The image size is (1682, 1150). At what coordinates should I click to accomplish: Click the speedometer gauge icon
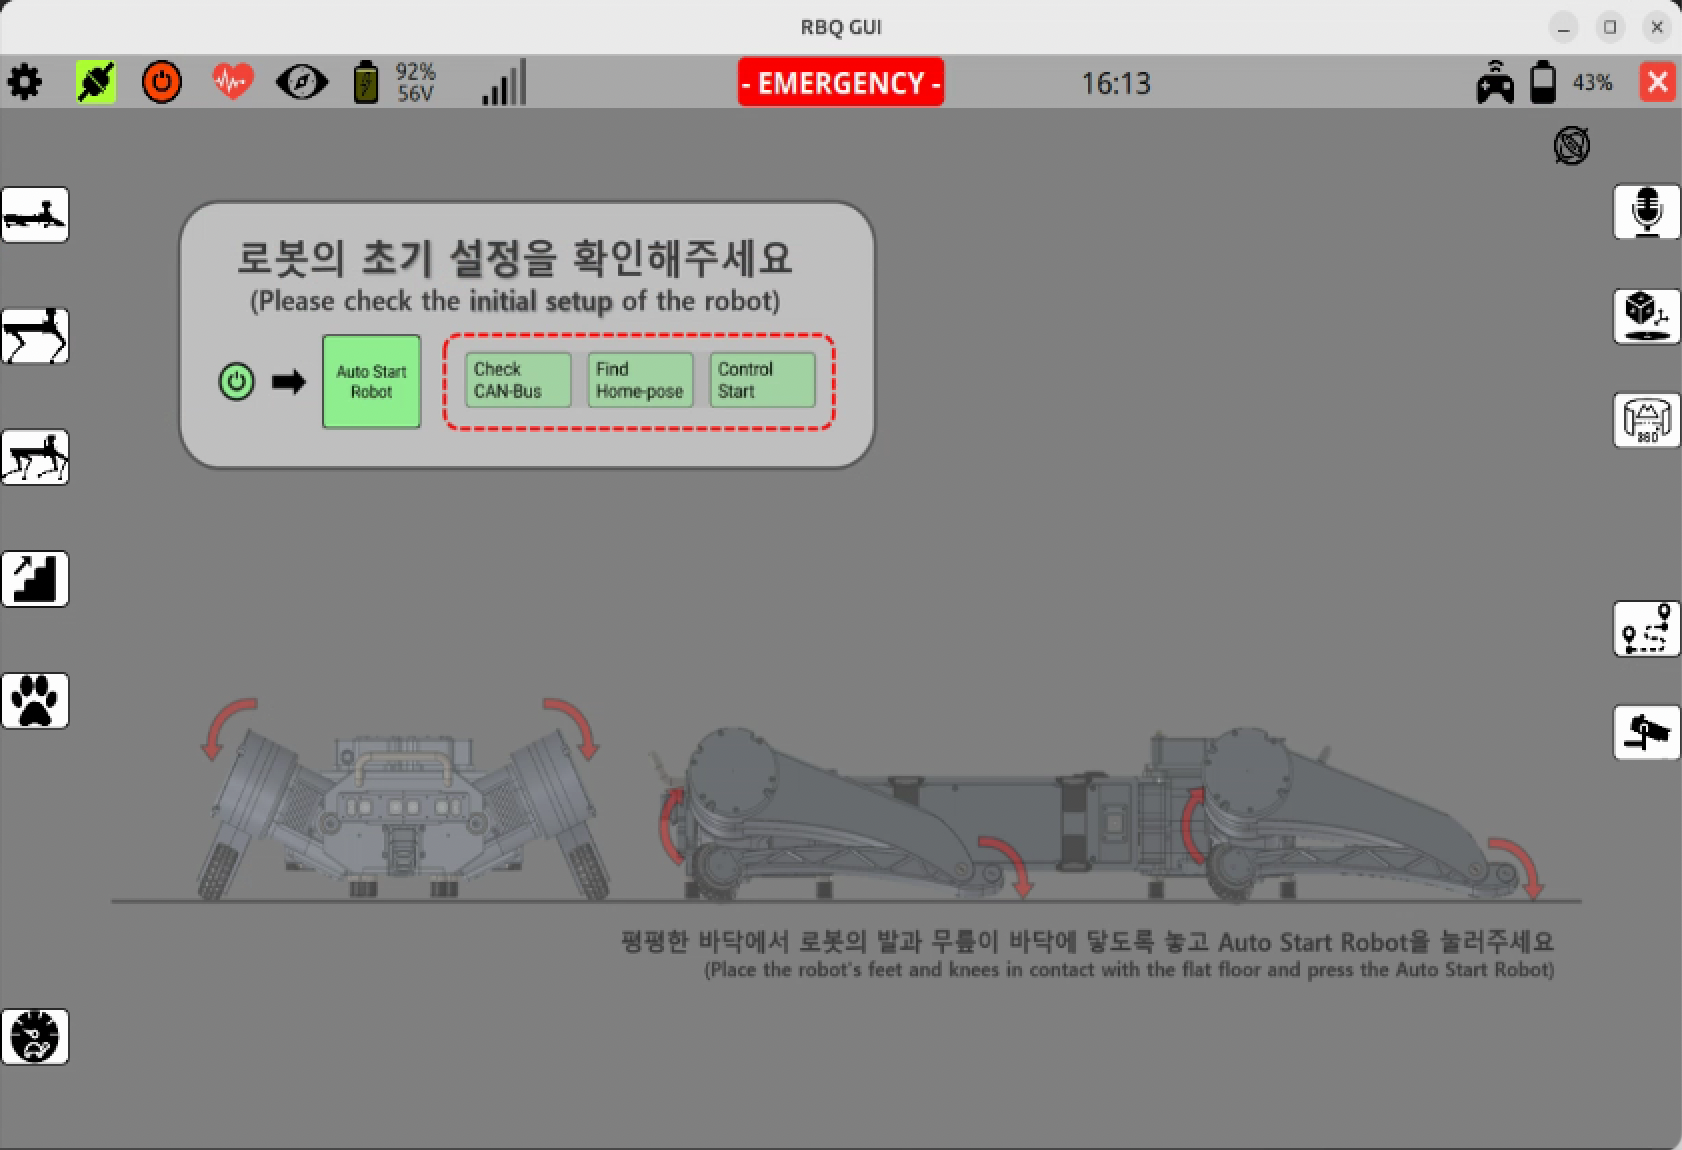(x=35, y=1036)
